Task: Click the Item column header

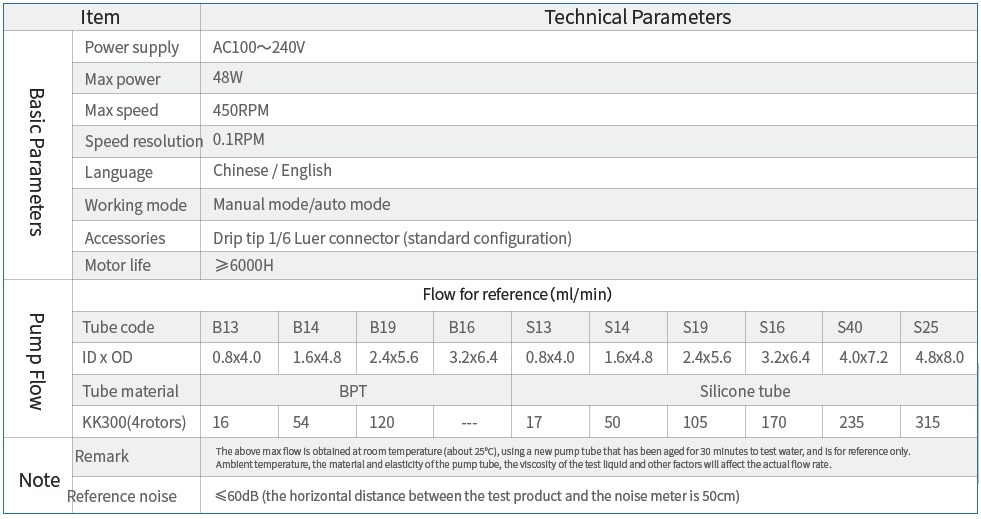Action: 100,17
